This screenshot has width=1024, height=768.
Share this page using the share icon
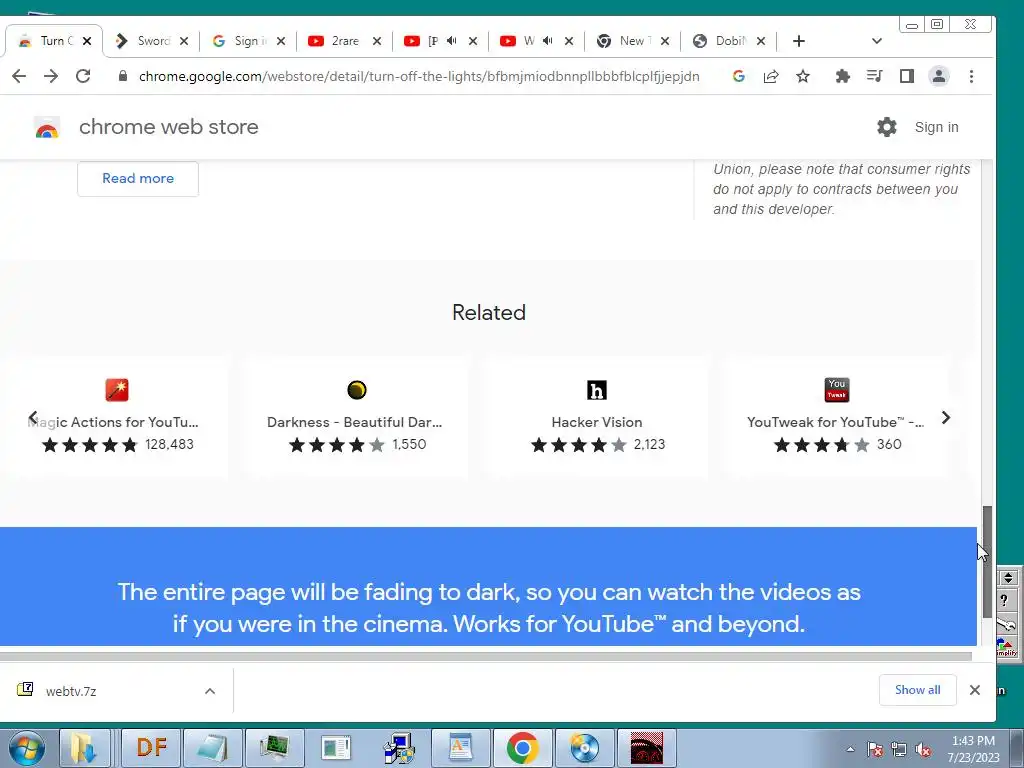(771, 76)
